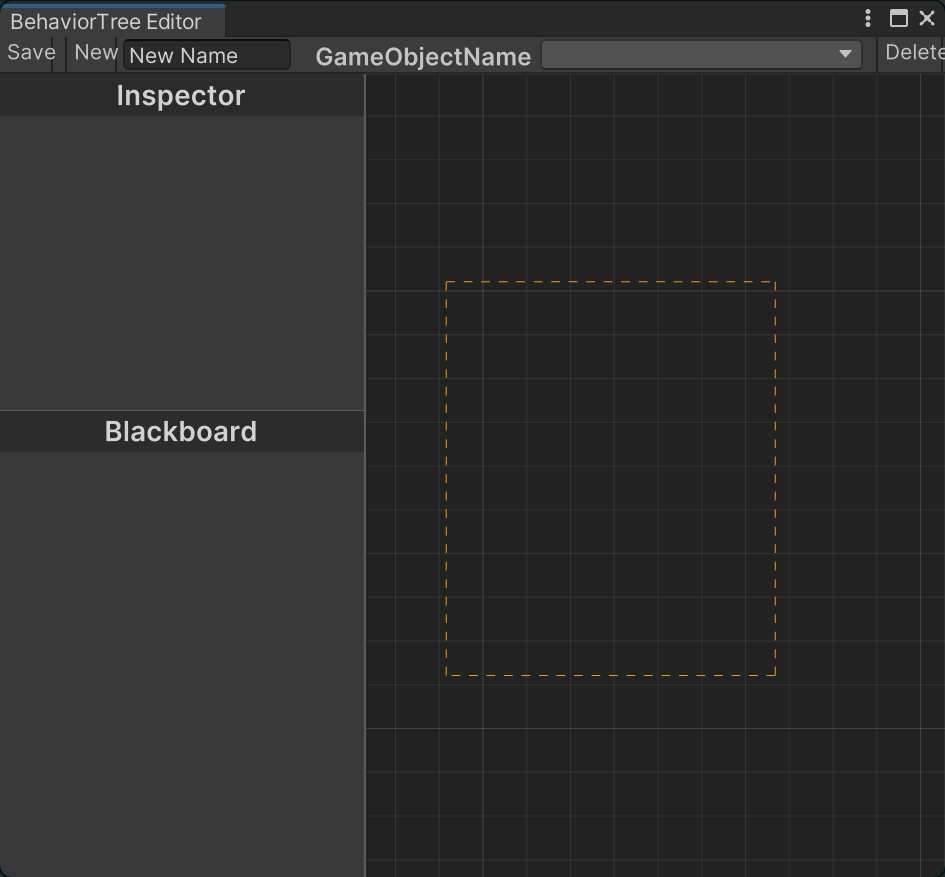Screen dimensions: 945x877
Task: Click the divider between Inspector and Blackboard
Action: [181, 411]
